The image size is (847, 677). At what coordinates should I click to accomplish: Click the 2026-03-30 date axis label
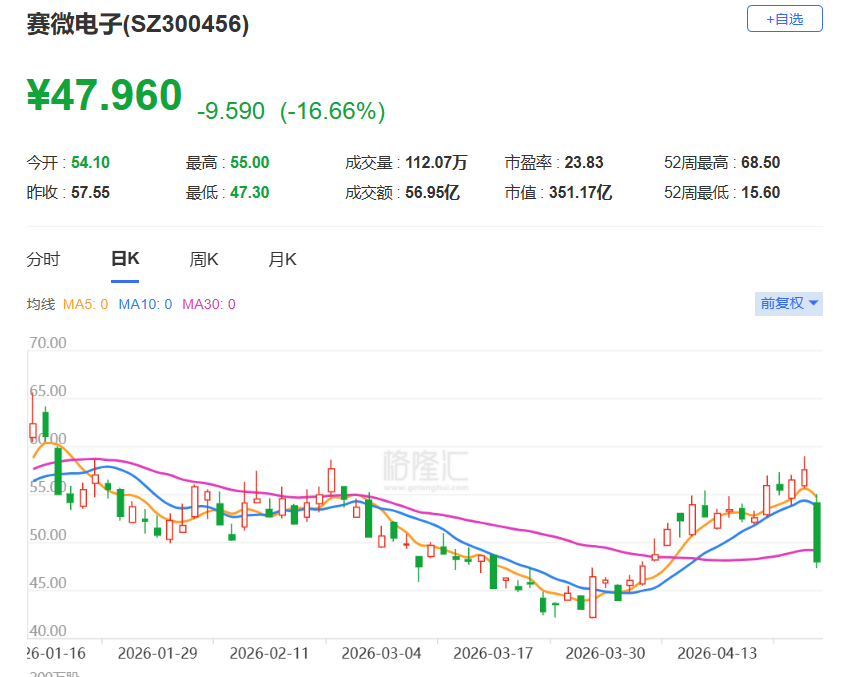[606, 654]
